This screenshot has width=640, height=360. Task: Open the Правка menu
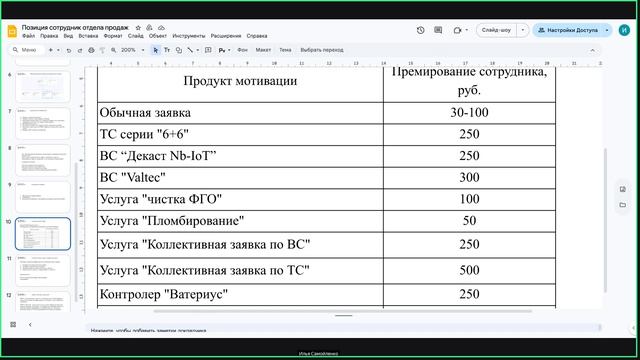(x=49, y=36)
